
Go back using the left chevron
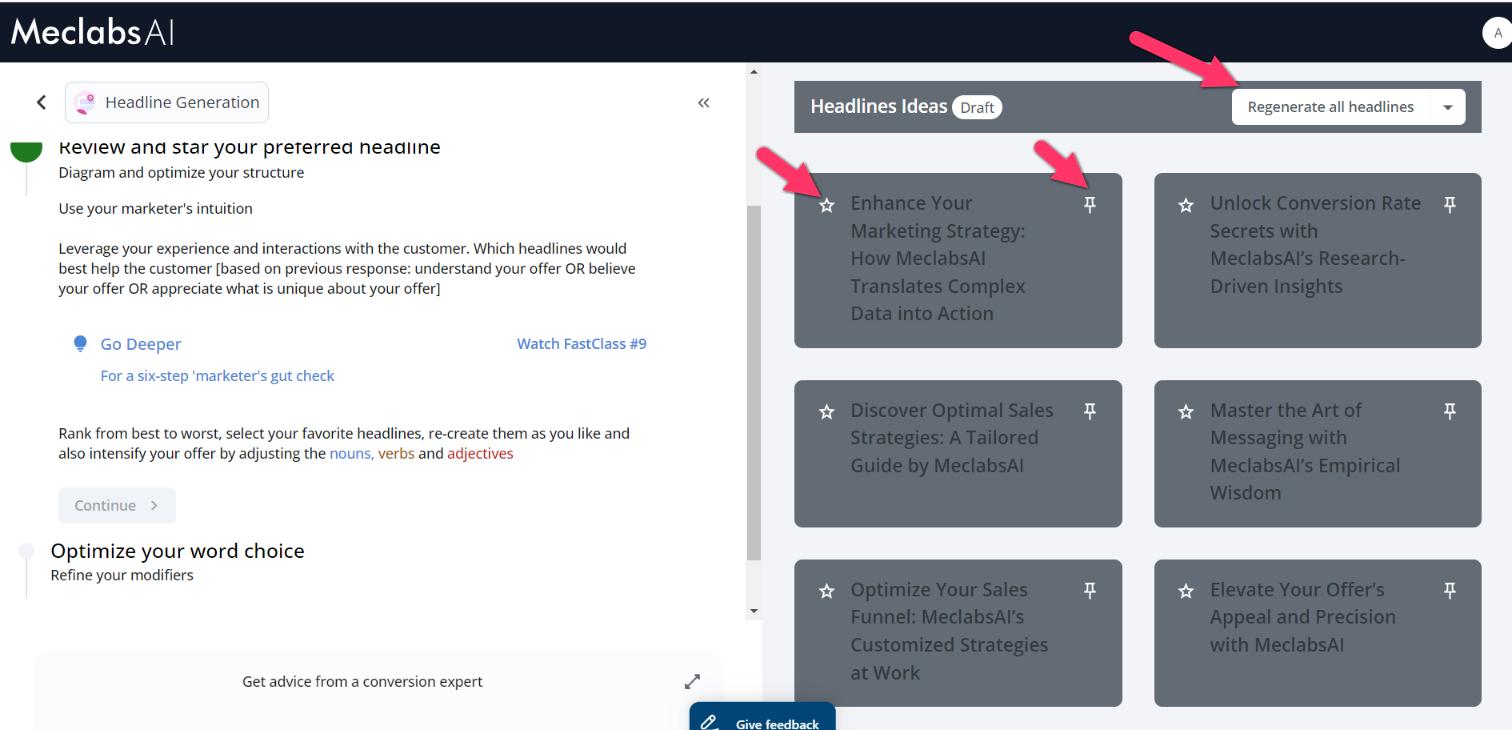tap(41, 102)
